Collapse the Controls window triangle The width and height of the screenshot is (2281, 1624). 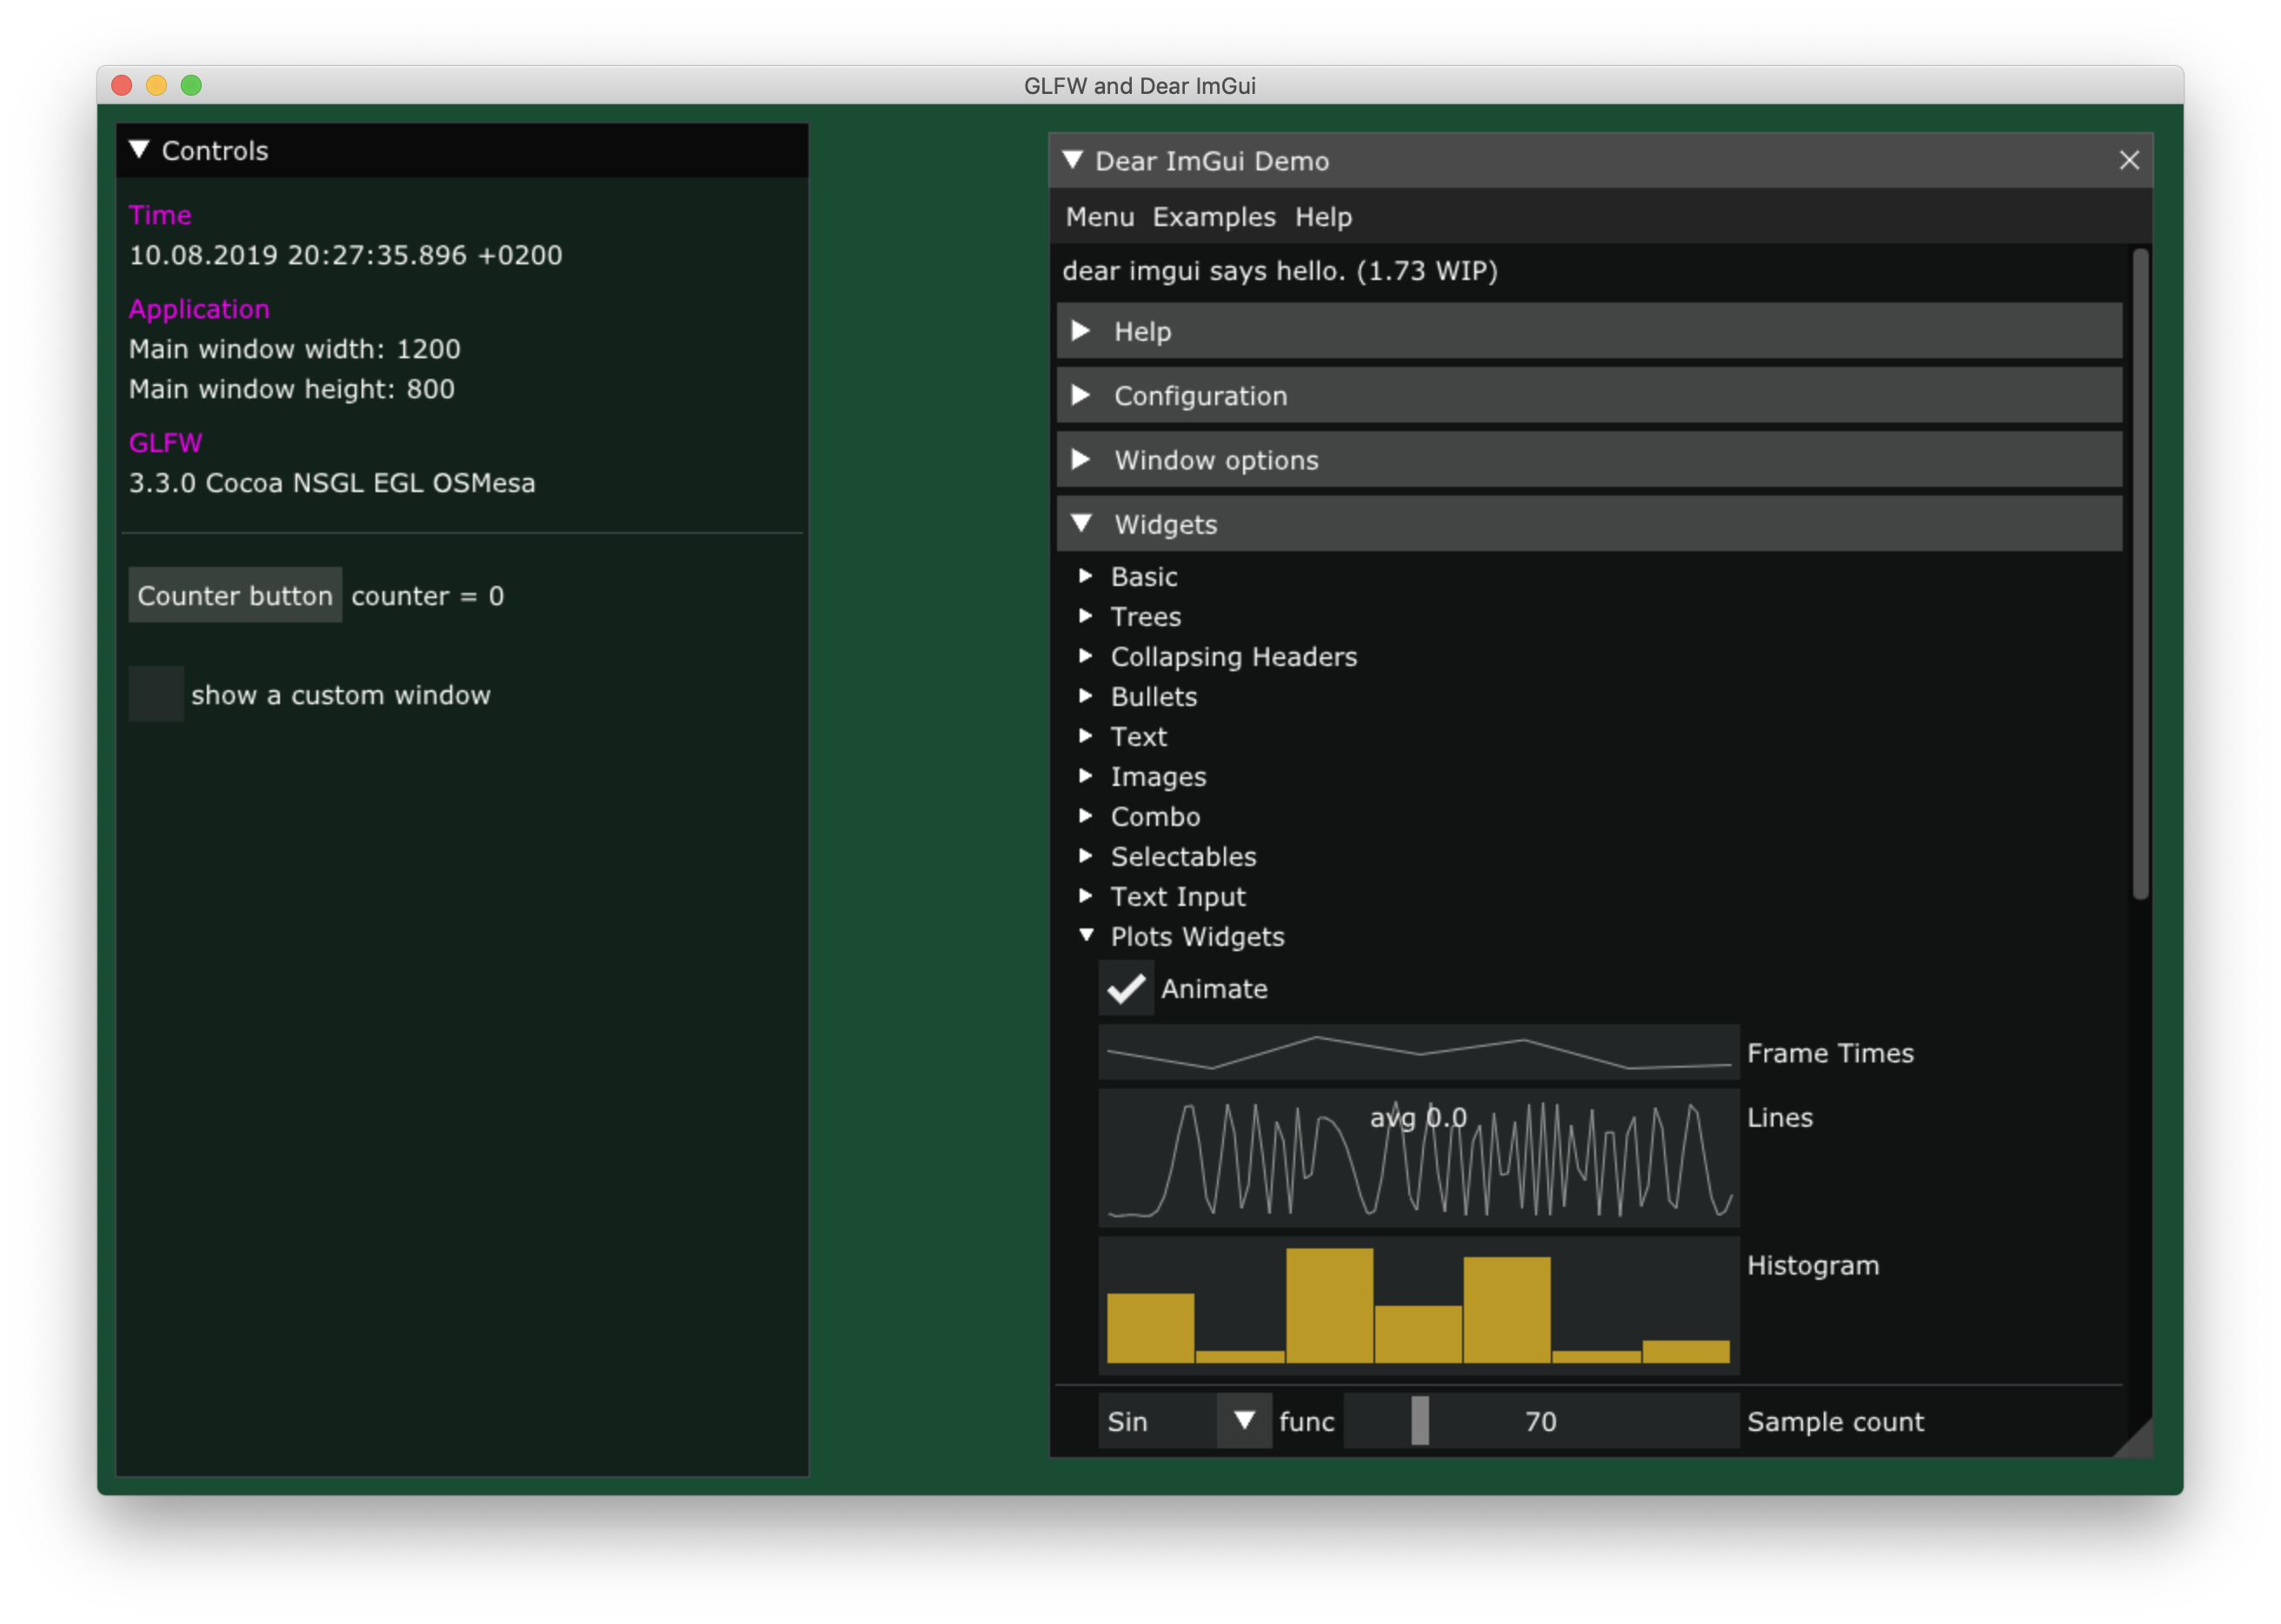139,150
